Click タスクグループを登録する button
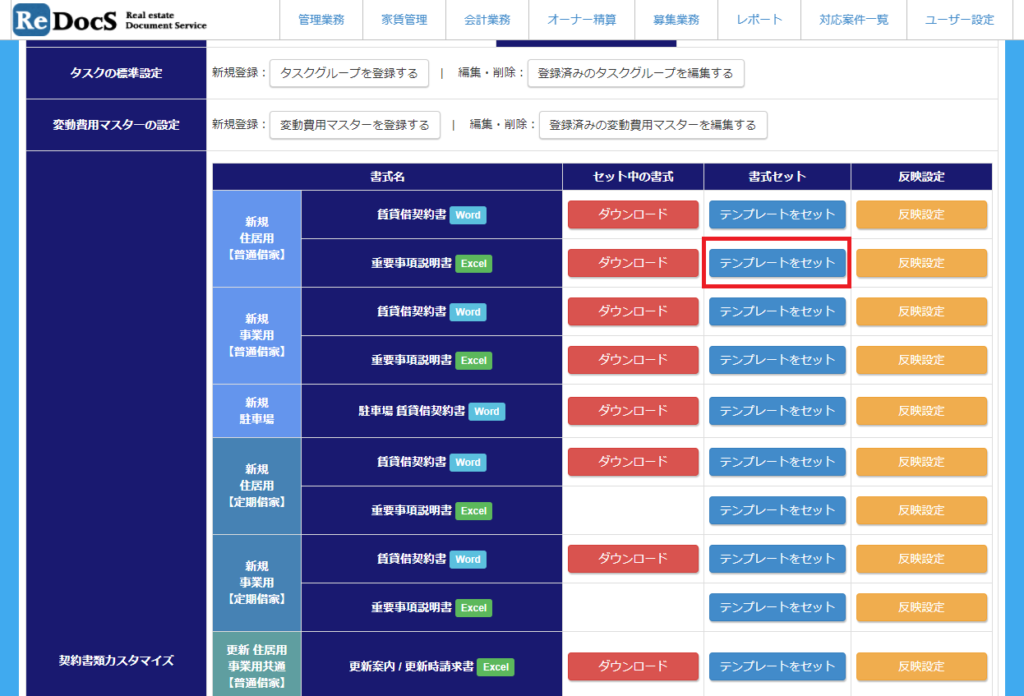The image size is (1024, 696). pyautogui.click(x=349, y=73)
